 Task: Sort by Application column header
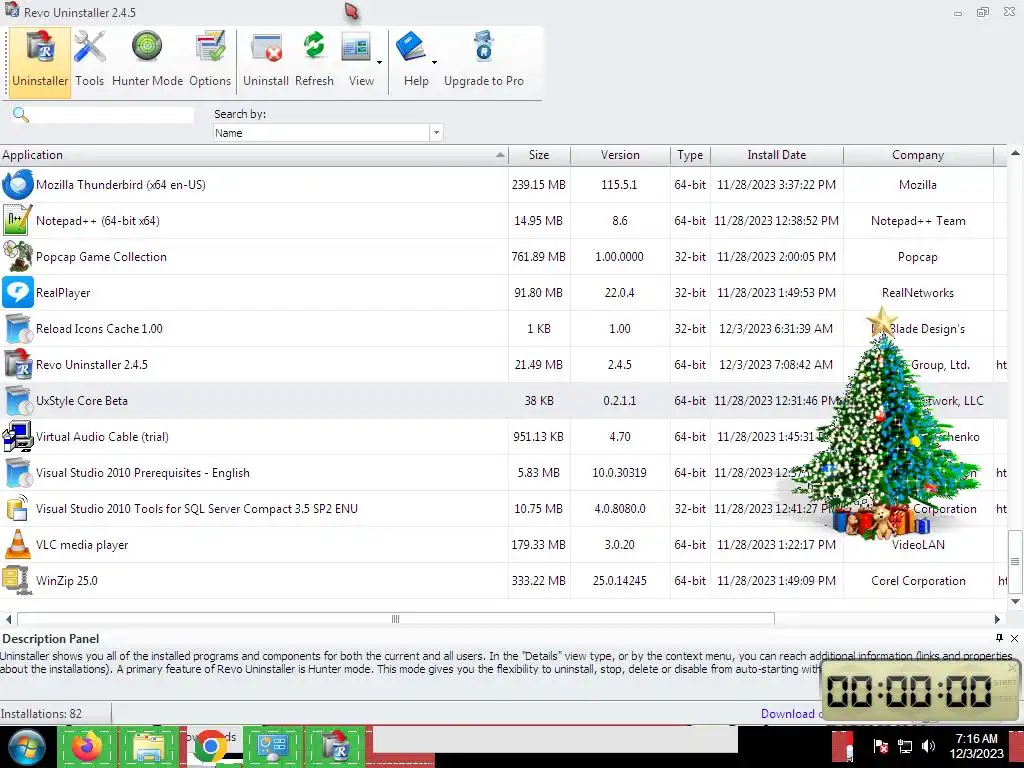(254, 155)
